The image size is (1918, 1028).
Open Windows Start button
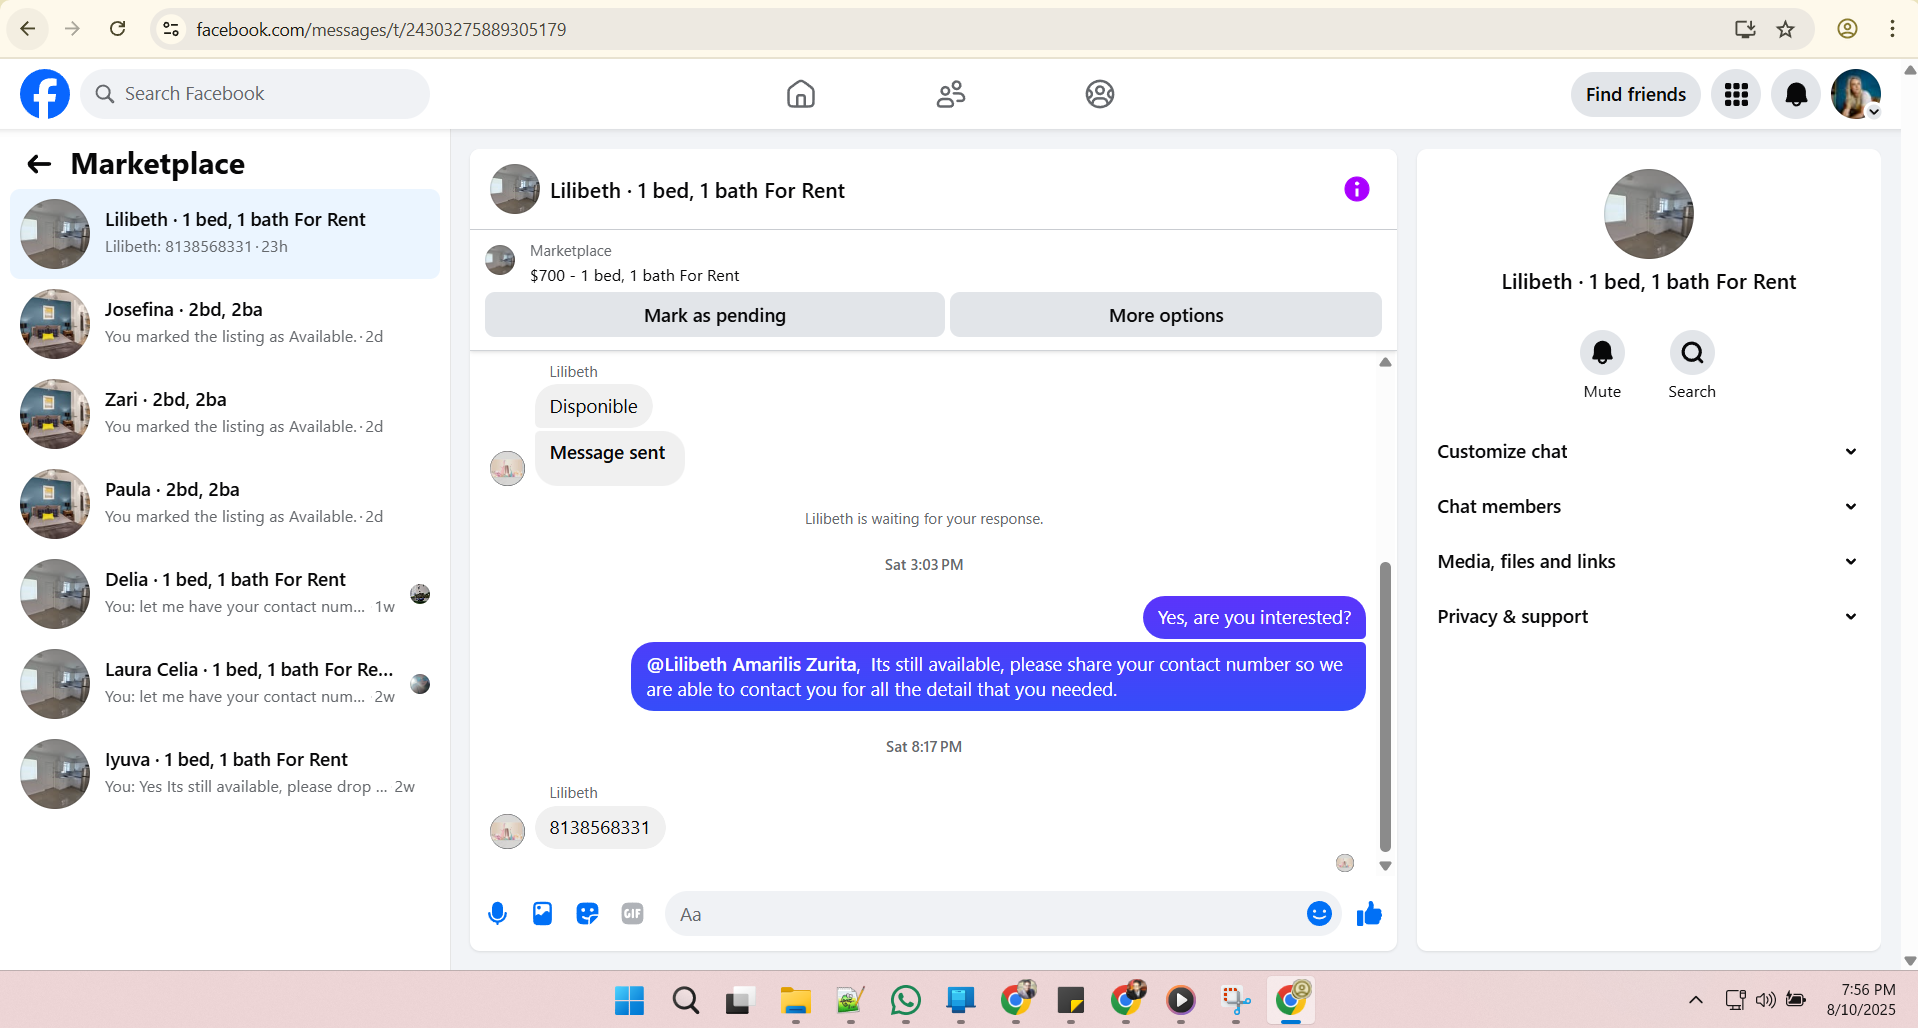629,1000
